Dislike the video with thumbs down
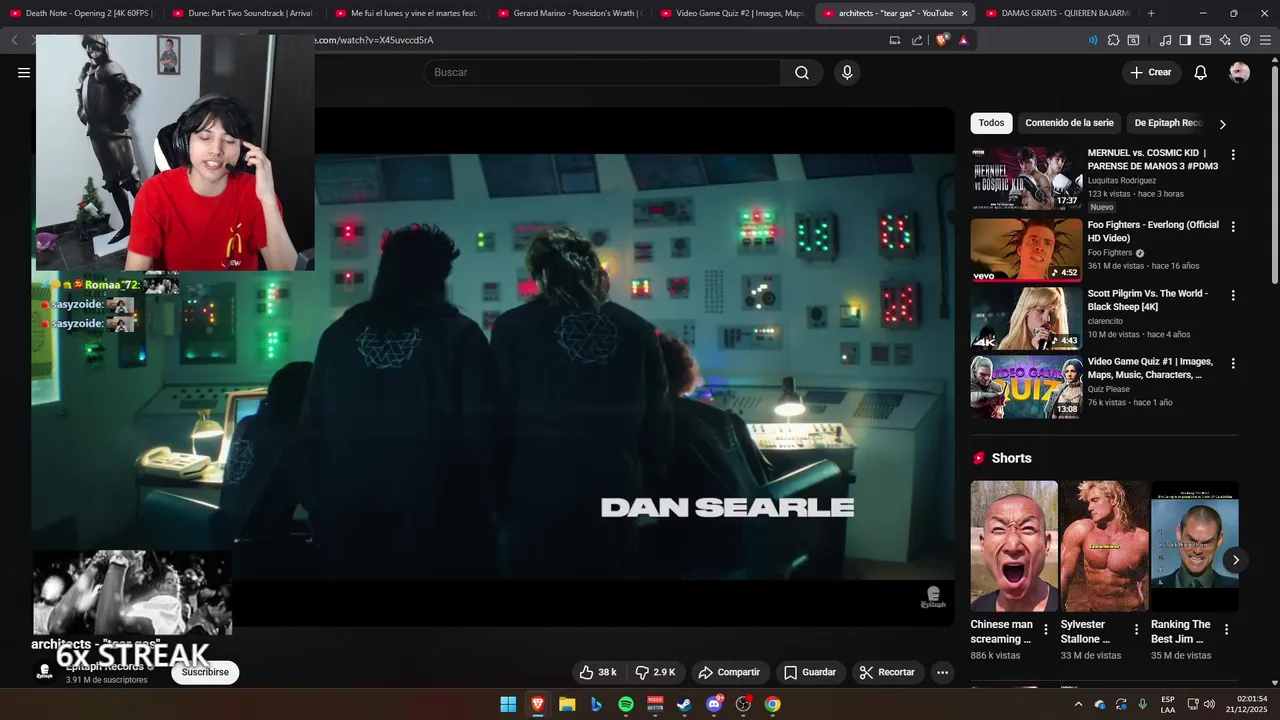The image size is (1280, 720). click(x=655, y=672)
